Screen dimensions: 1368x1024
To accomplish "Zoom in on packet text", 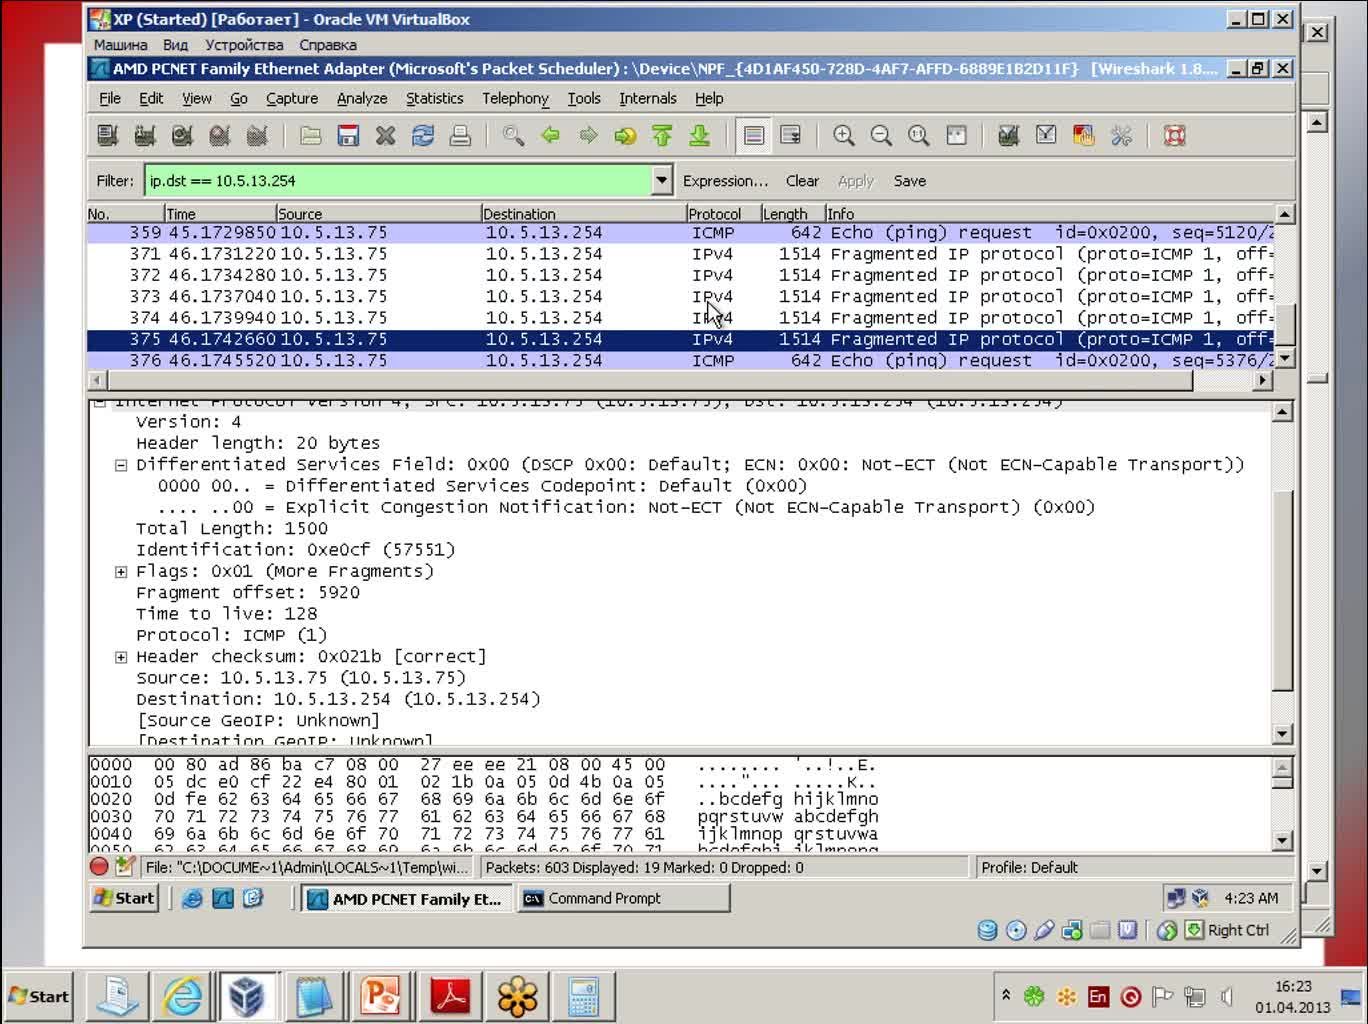I will 844,136.
